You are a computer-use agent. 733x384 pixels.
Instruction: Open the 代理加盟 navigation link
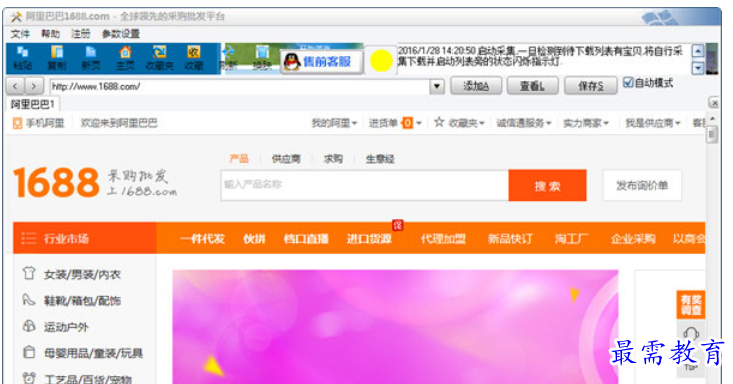click(x=443, y=239)
